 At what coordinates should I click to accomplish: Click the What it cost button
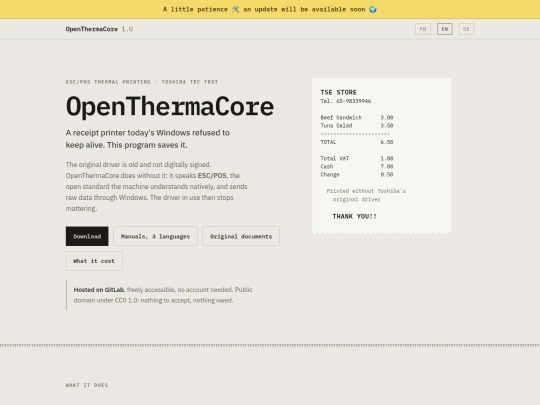94,261
